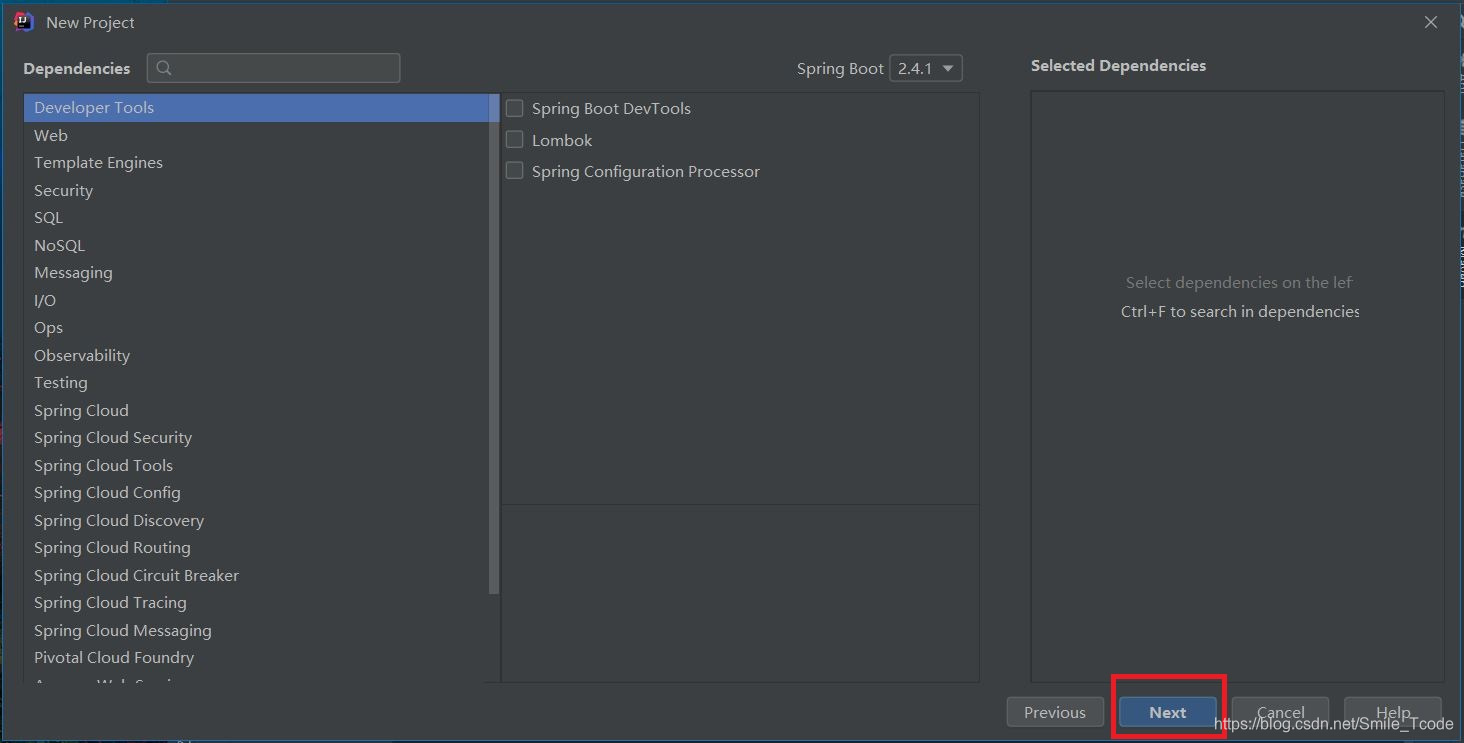Focus the dependencies search field
This screenshot has height=743, width=1464.
pyautogui.click(x=273, y=68)
